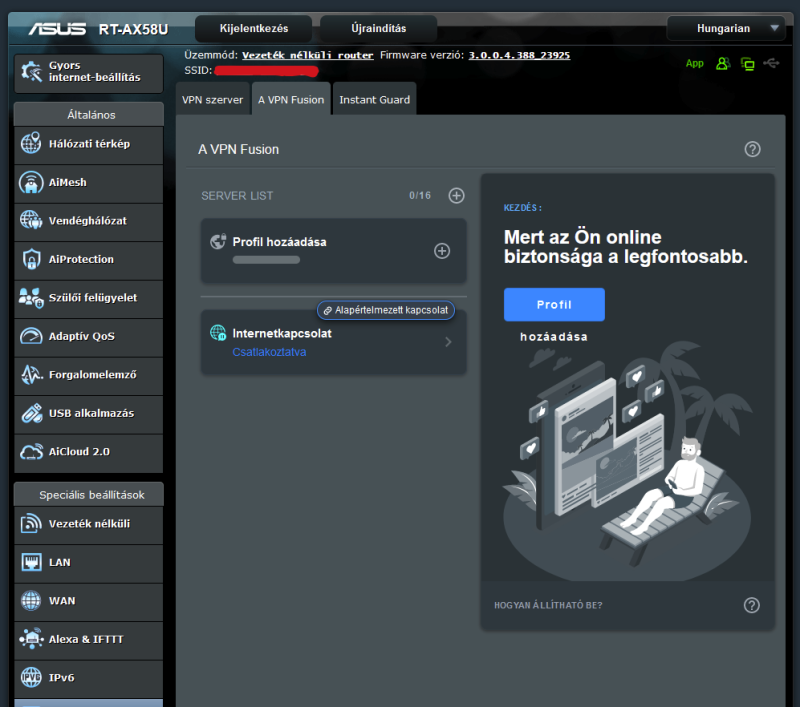
Task: Click the redacted SSID value
Action: pyautogui.click(x=266, y=70)
